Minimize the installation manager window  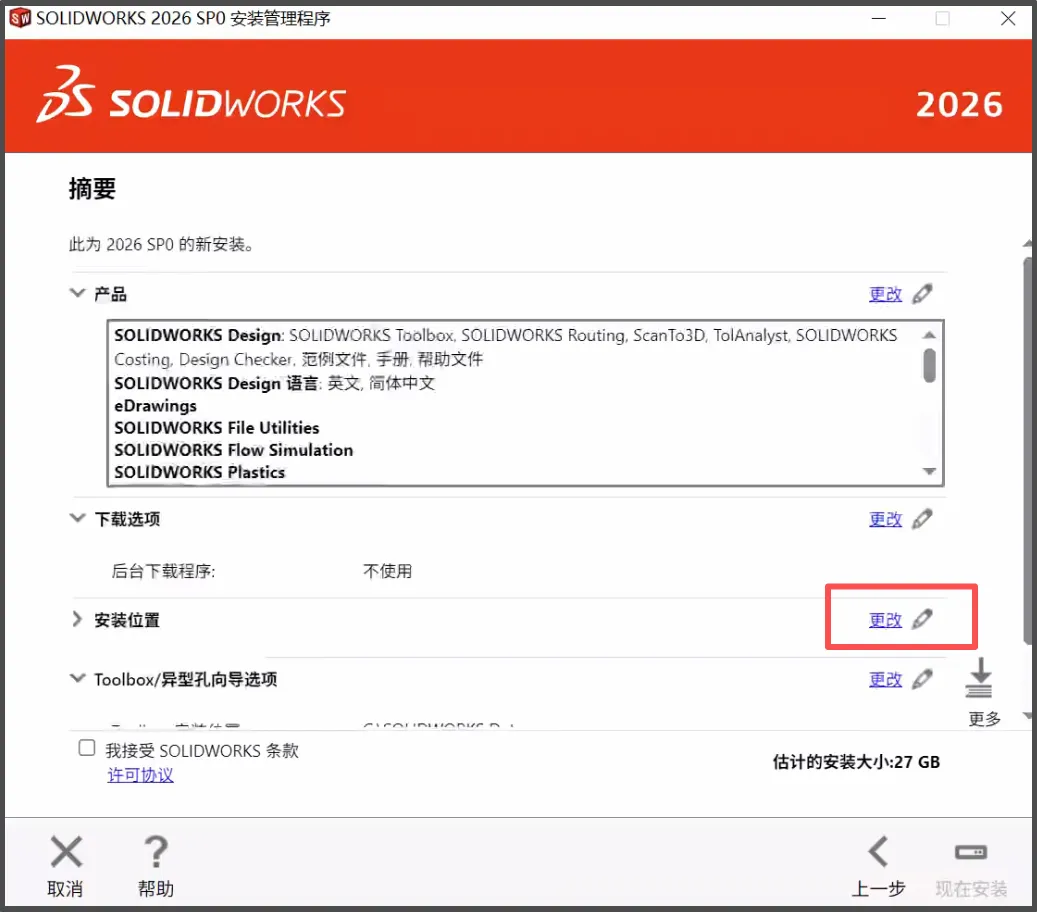click(878, 19)
